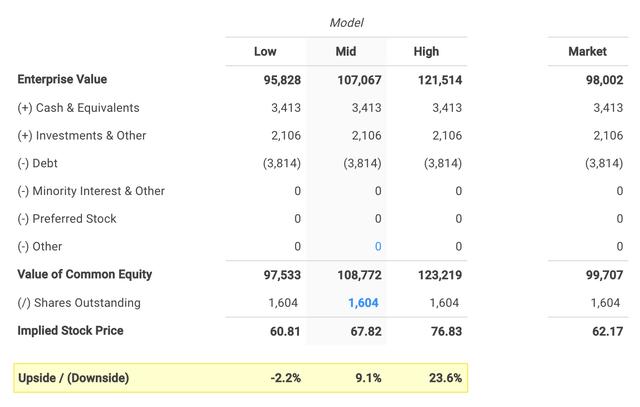Click the blue 0 in the Other row
This screenshot has height=407, width=640.
click(377, 247)
